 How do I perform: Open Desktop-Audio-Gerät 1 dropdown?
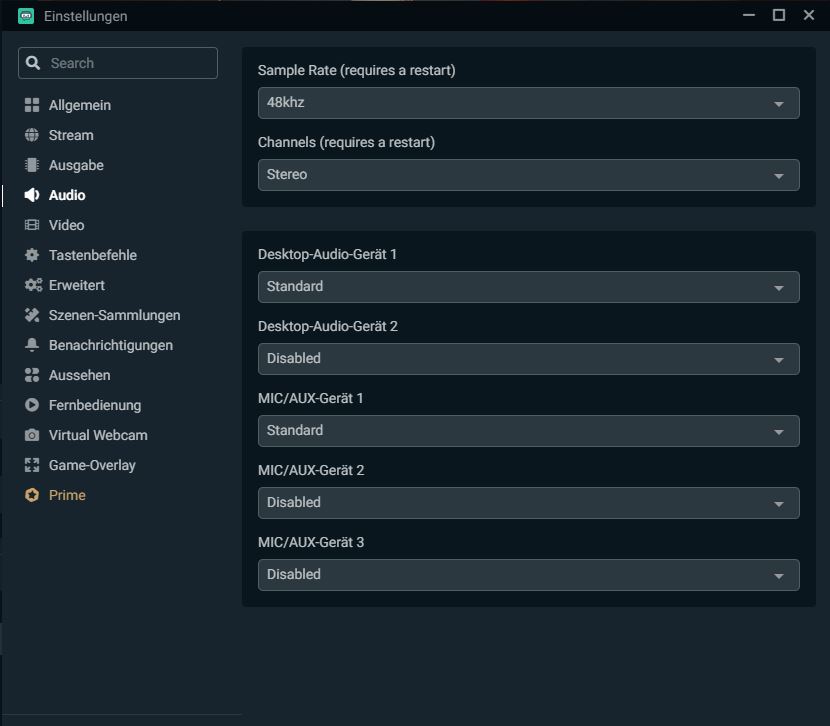click(x=528, y=287)
